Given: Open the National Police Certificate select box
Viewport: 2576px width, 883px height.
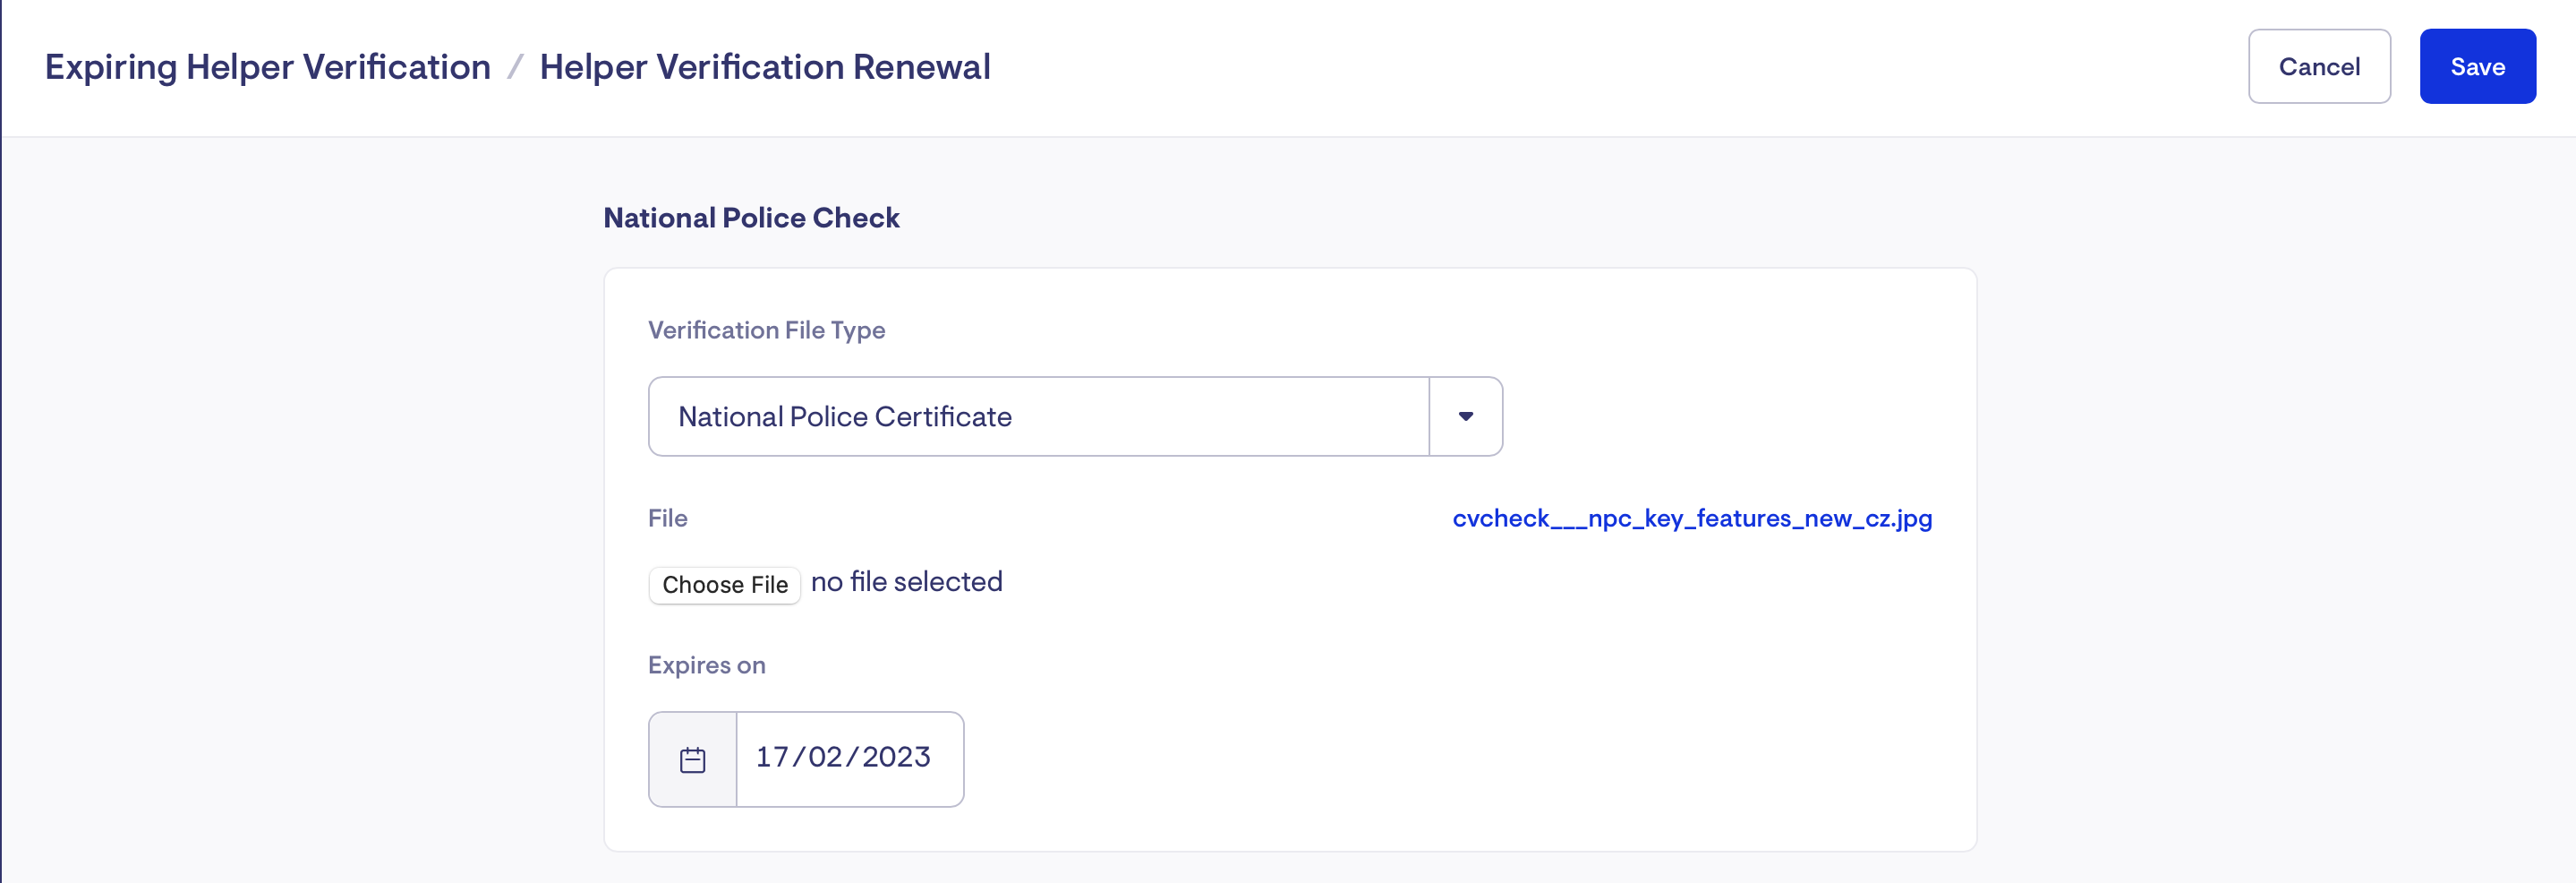Looking at the screenshot, I should (1038, 417).
